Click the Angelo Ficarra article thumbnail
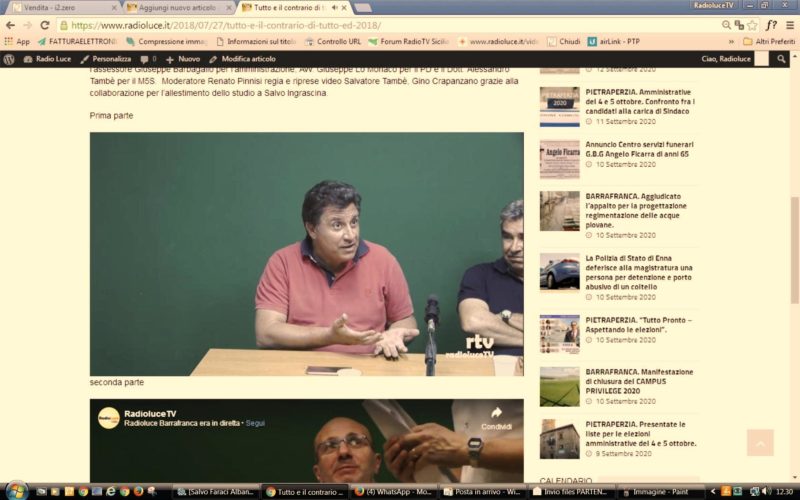The height and width of the screenshot is (500, 800). click(560, 159)
